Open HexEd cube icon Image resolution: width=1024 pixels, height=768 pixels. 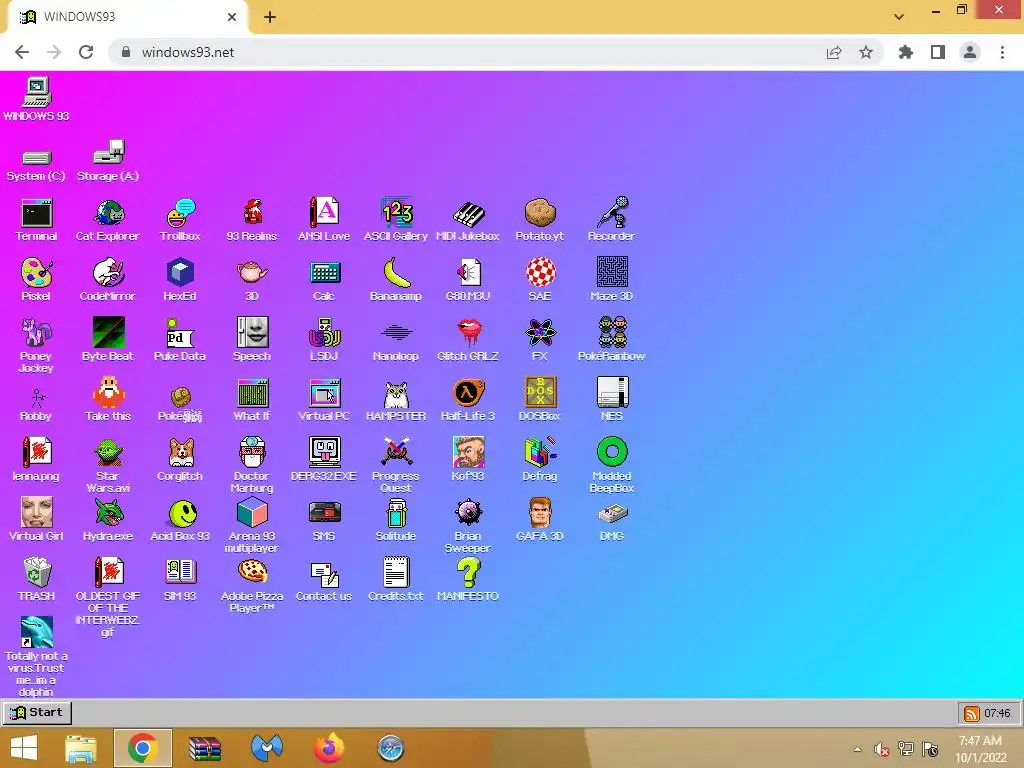[x=180, y=280]
